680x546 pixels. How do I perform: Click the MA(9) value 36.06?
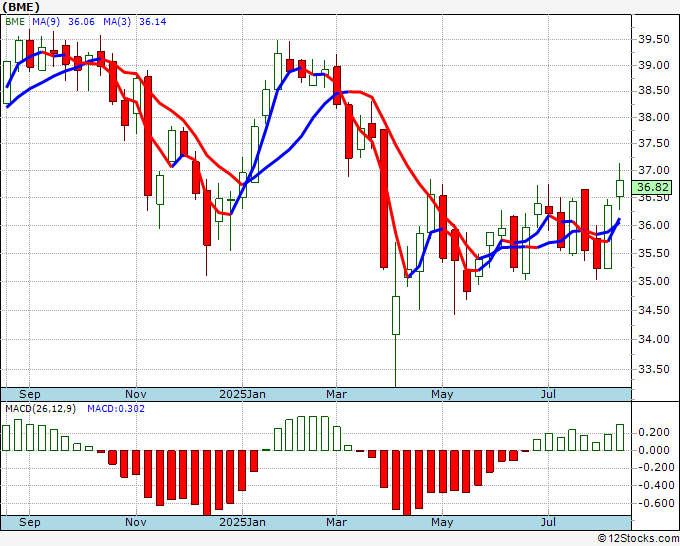[x=81, y=22]
